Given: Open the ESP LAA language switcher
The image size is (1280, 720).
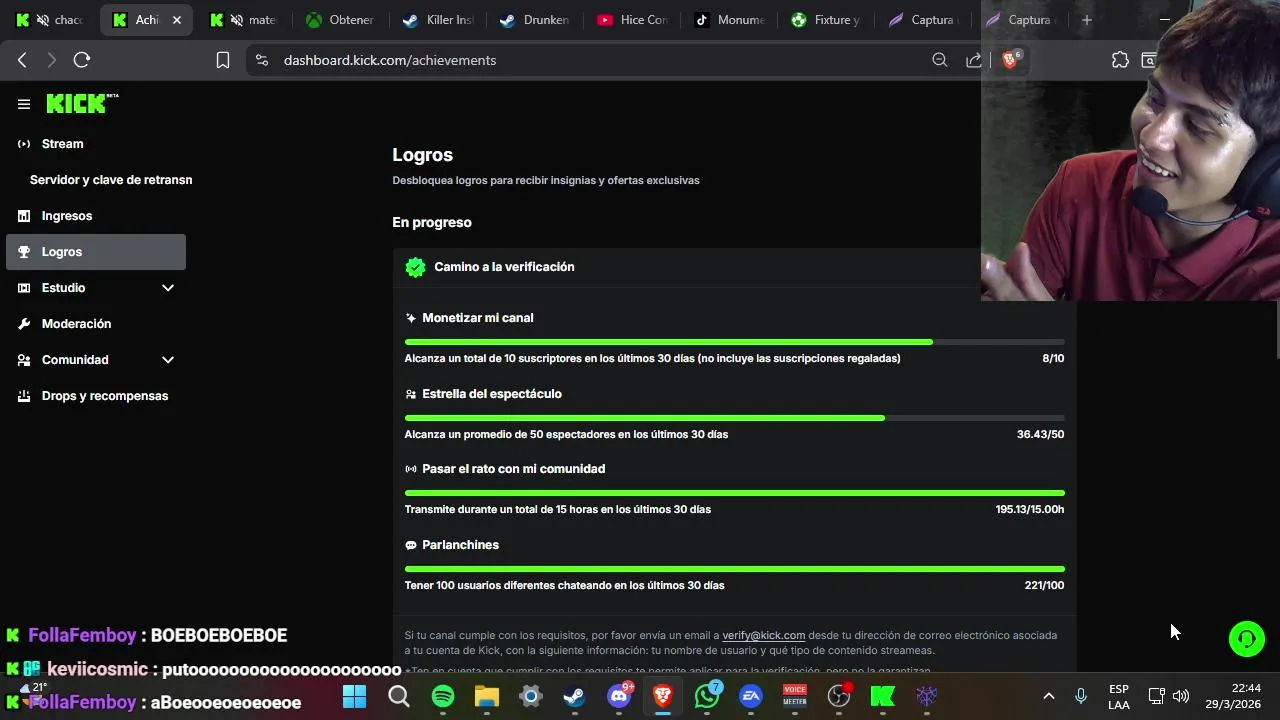Looking at the screenshot, I should (1119, 696).
